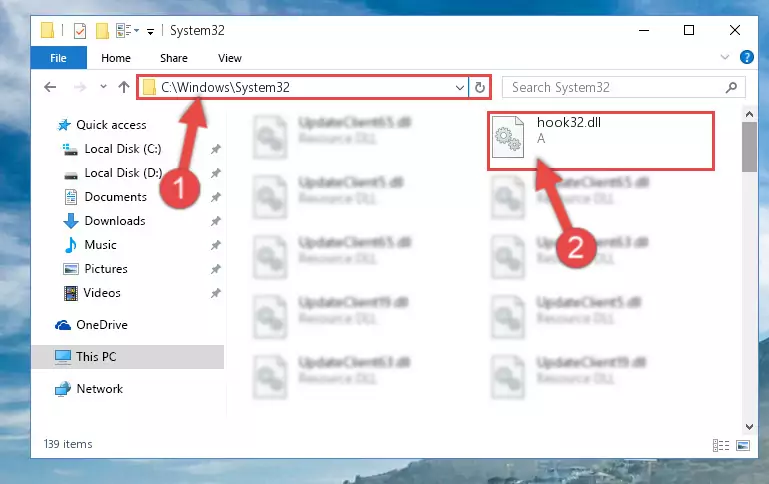This screenshot has height=484, width=769.
Task: Click the address bar path C:\Windows\System32
Action: click(x=225, y=87)
